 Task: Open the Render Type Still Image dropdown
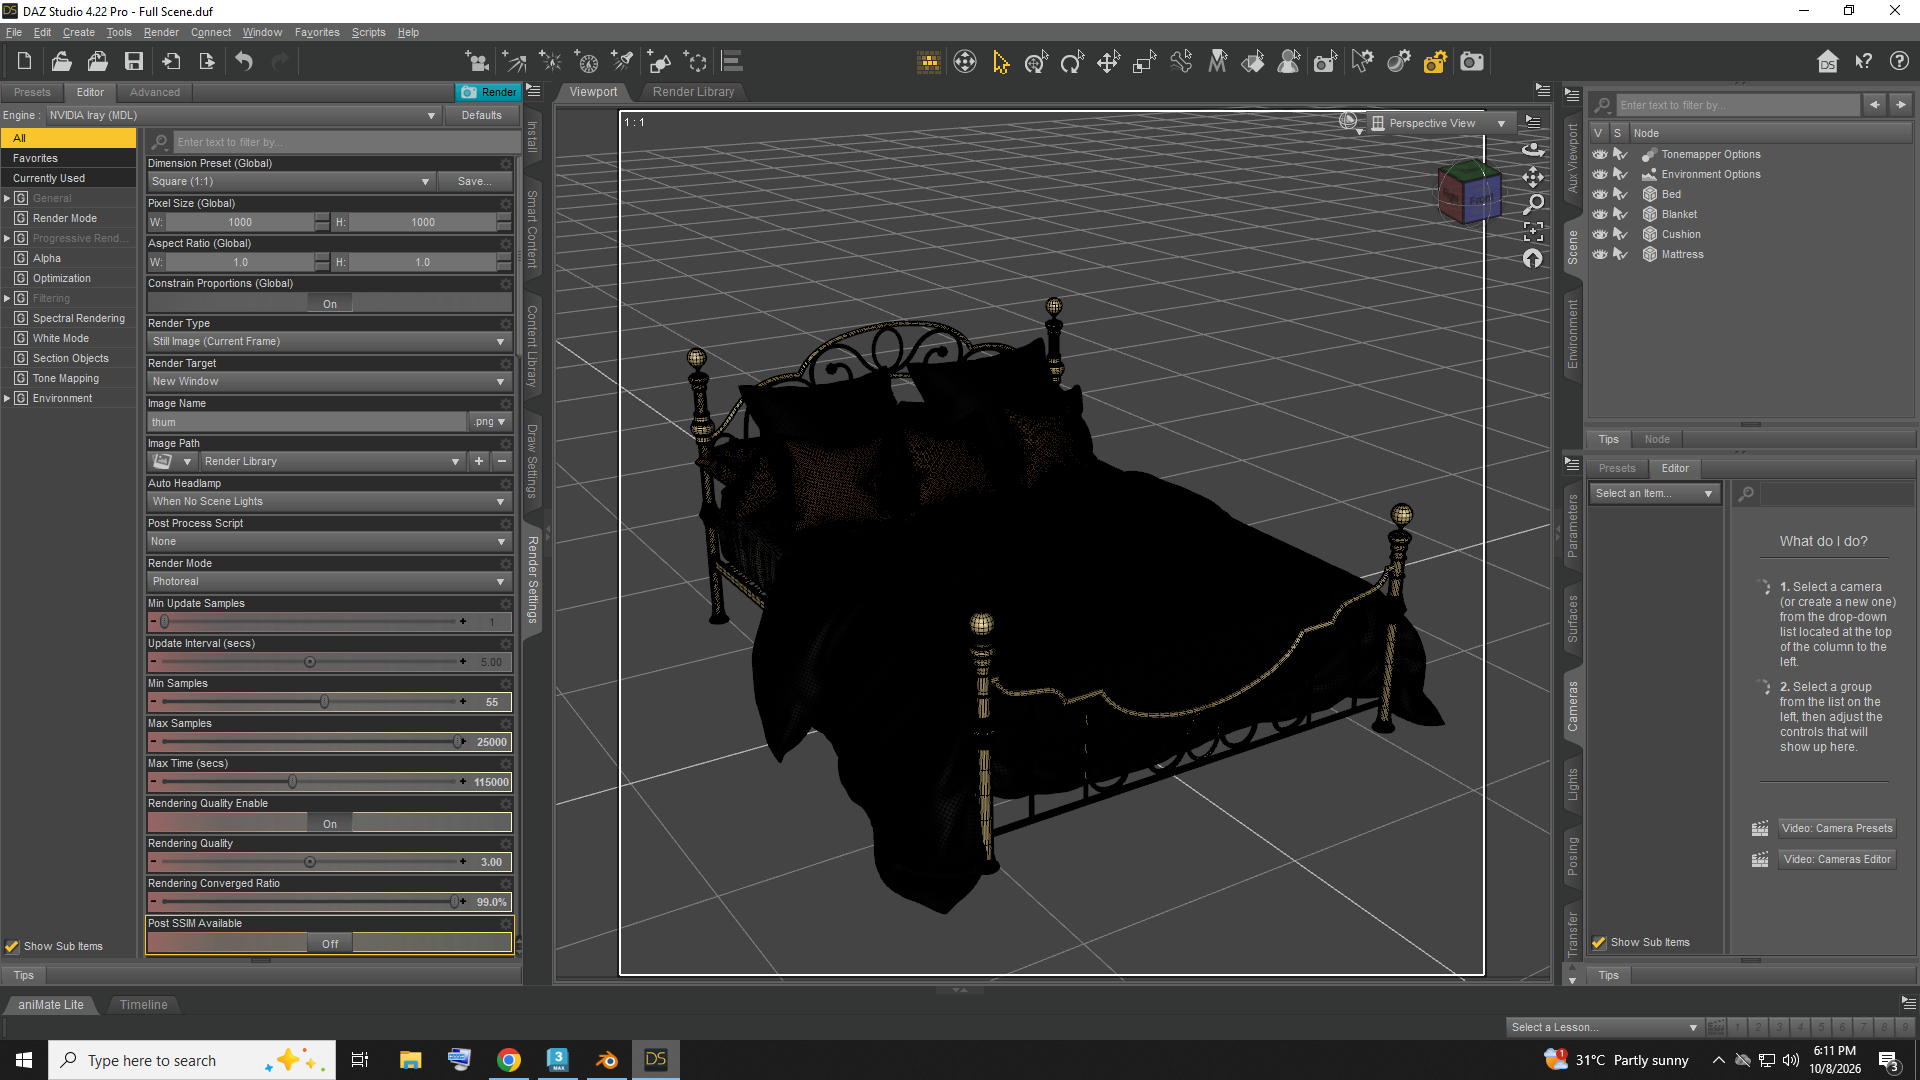[x=329, y=341]
